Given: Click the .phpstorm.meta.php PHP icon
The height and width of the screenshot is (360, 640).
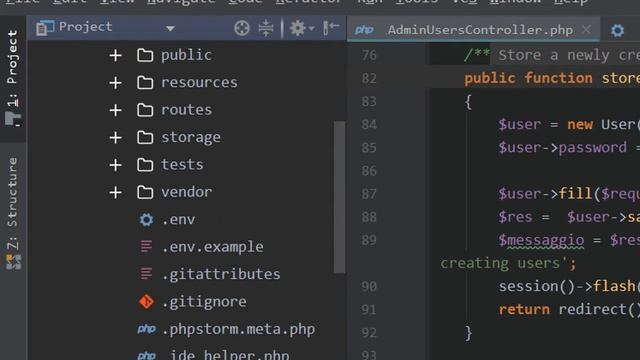Looking at the screenshot, I should coord(147,329).
